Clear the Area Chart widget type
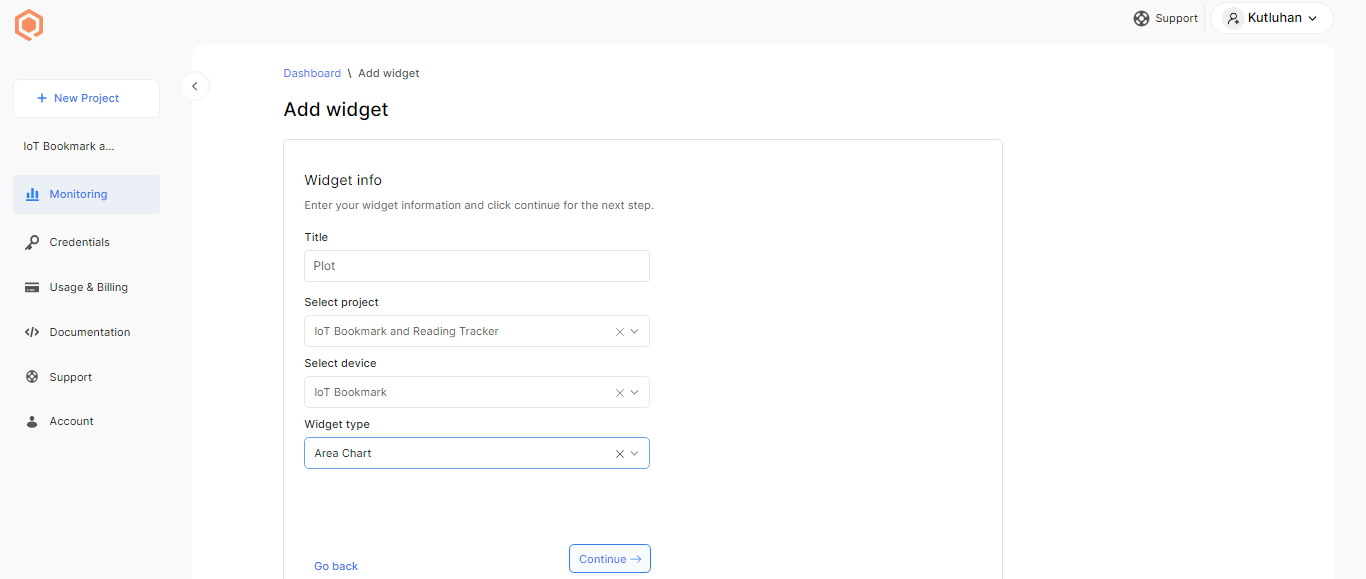 tap(619, 453)
